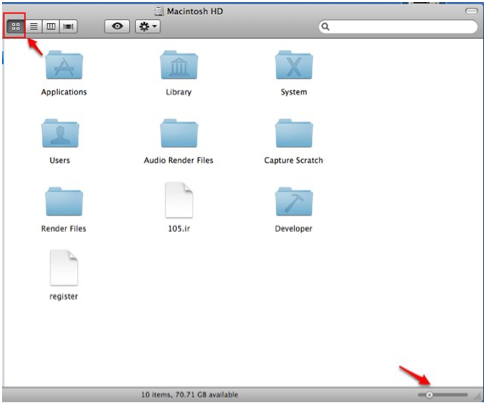Click the 'Users' label text
The image size is (484, 404).
tap(60, 160)
